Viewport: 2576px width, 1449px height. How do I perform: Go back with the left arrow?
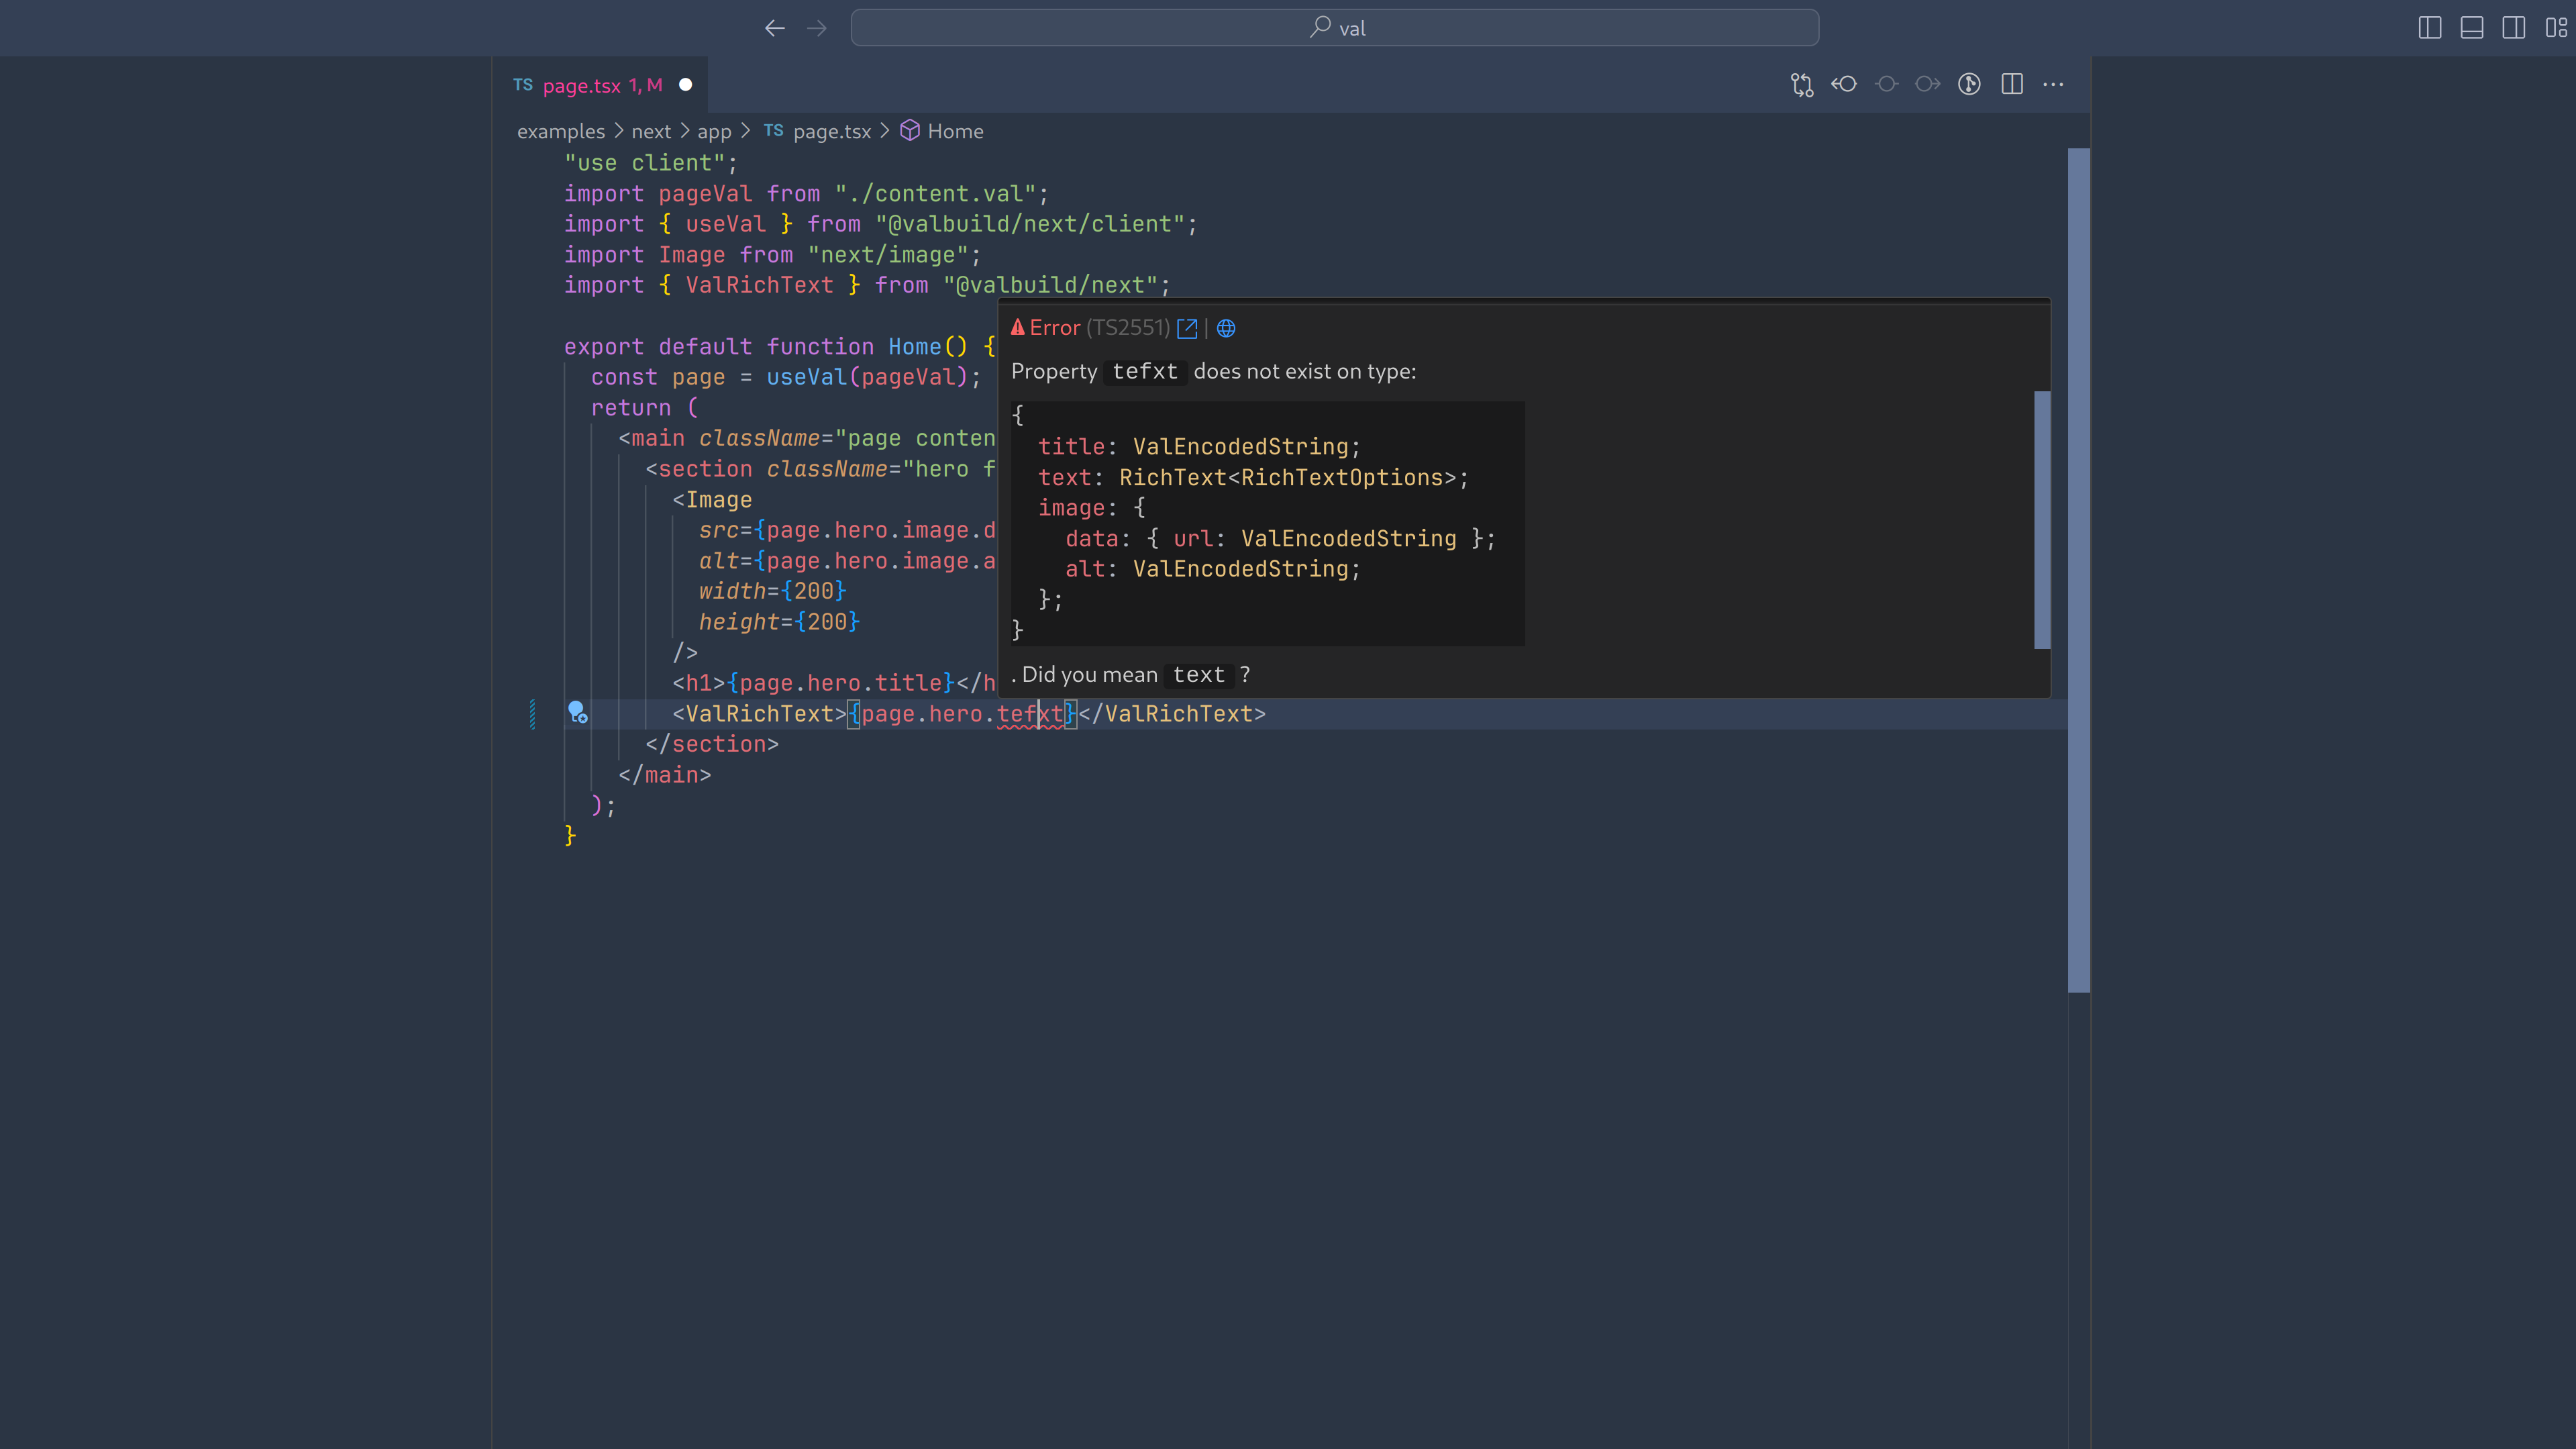pos(774,28)
